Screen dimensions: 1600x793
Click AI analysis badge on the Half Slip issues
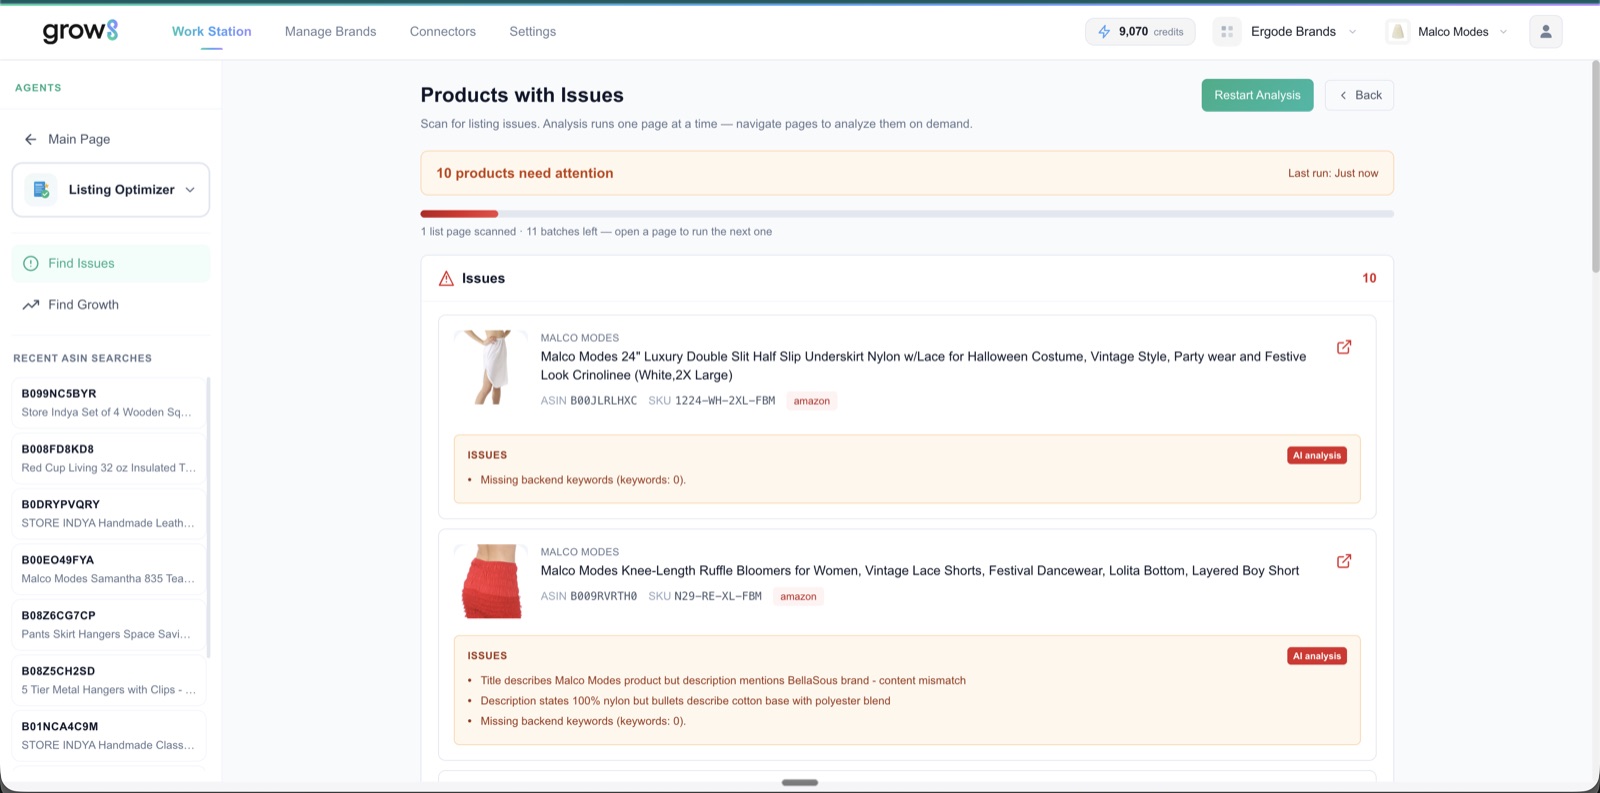click(1316, 455)
